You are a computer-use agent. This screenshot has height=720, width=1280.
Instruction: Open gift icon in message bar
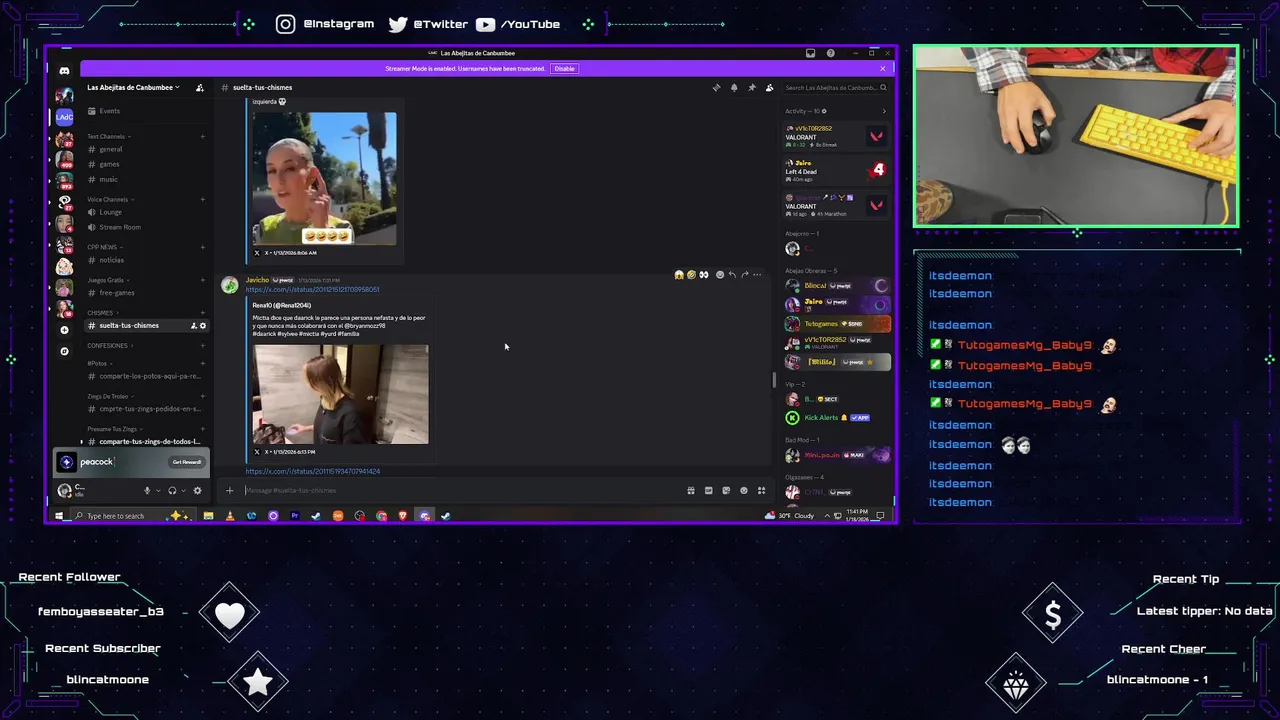pyautogui.click(x=691, y=490)
